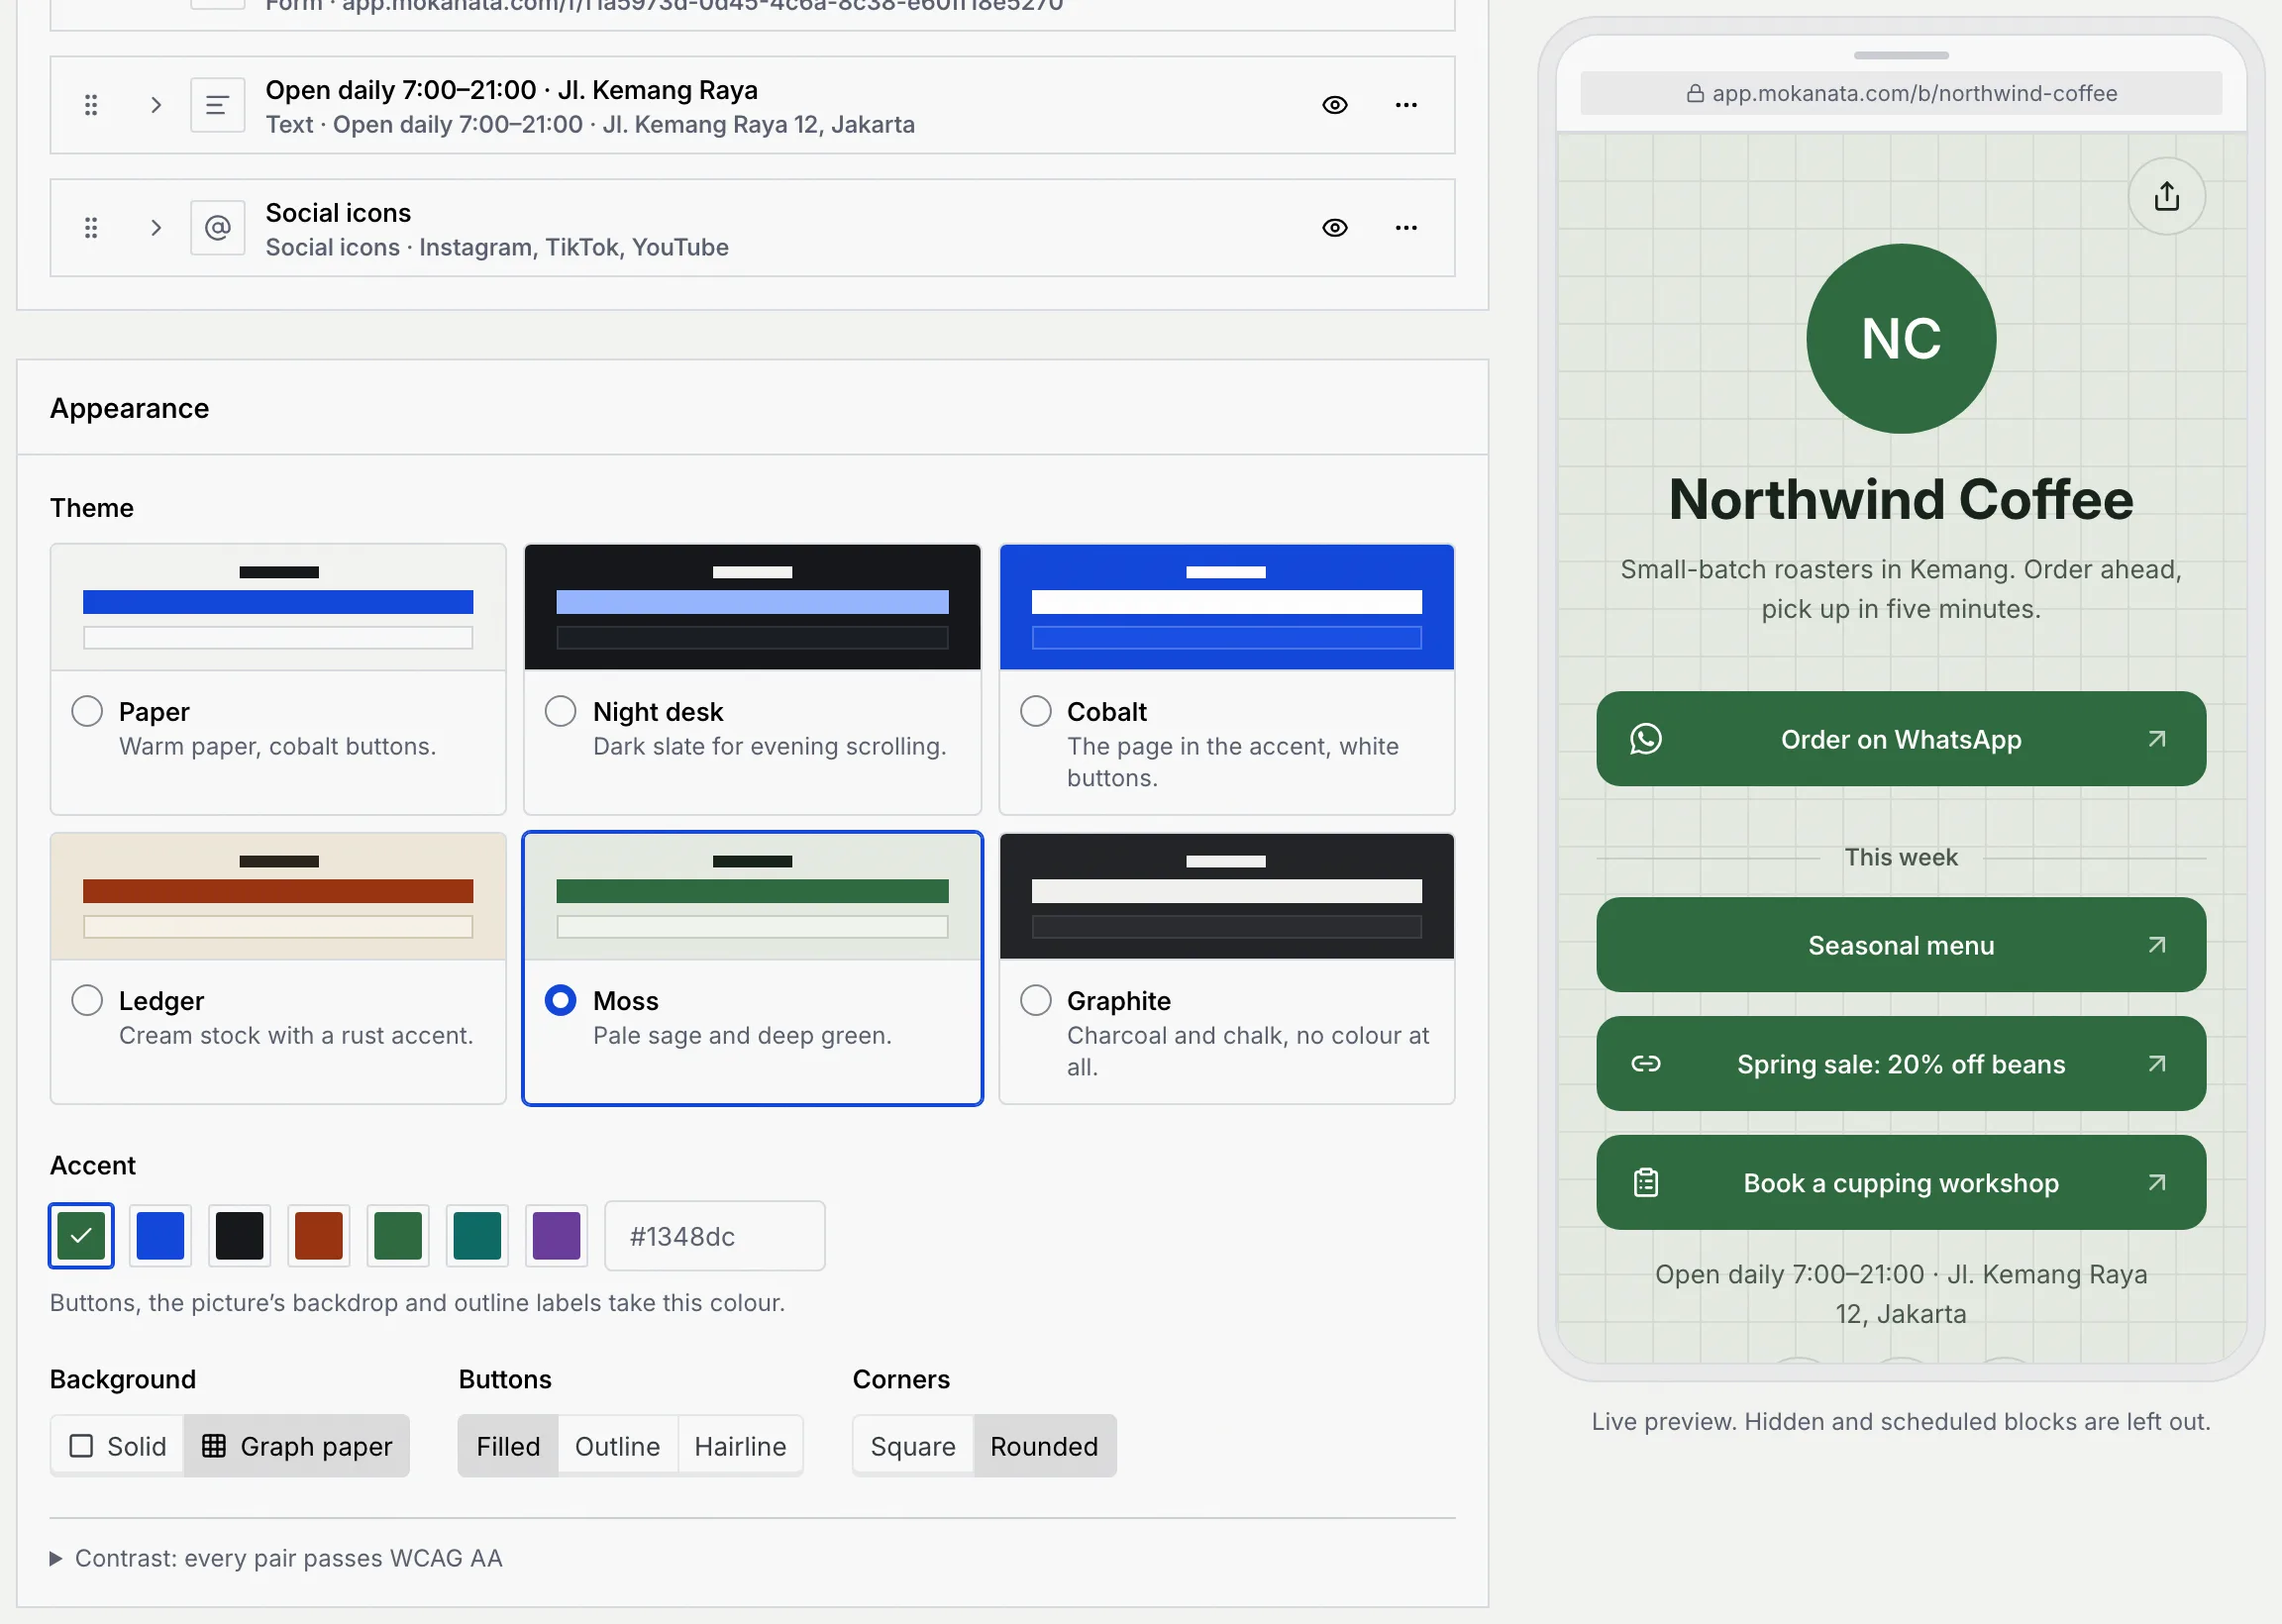Screen dimensions: 2282x1624
Task: Set corners to Rounded
Action: tap(1044, 1446)
